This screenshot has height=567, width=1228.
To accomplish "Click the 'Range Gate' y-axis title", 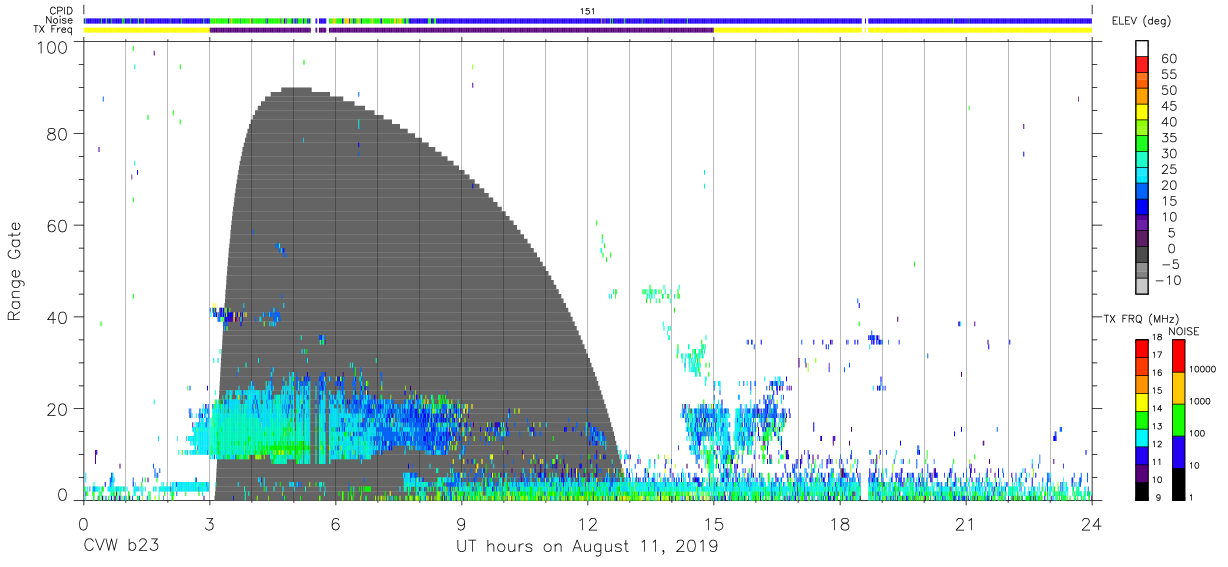I will coord(15,273).
